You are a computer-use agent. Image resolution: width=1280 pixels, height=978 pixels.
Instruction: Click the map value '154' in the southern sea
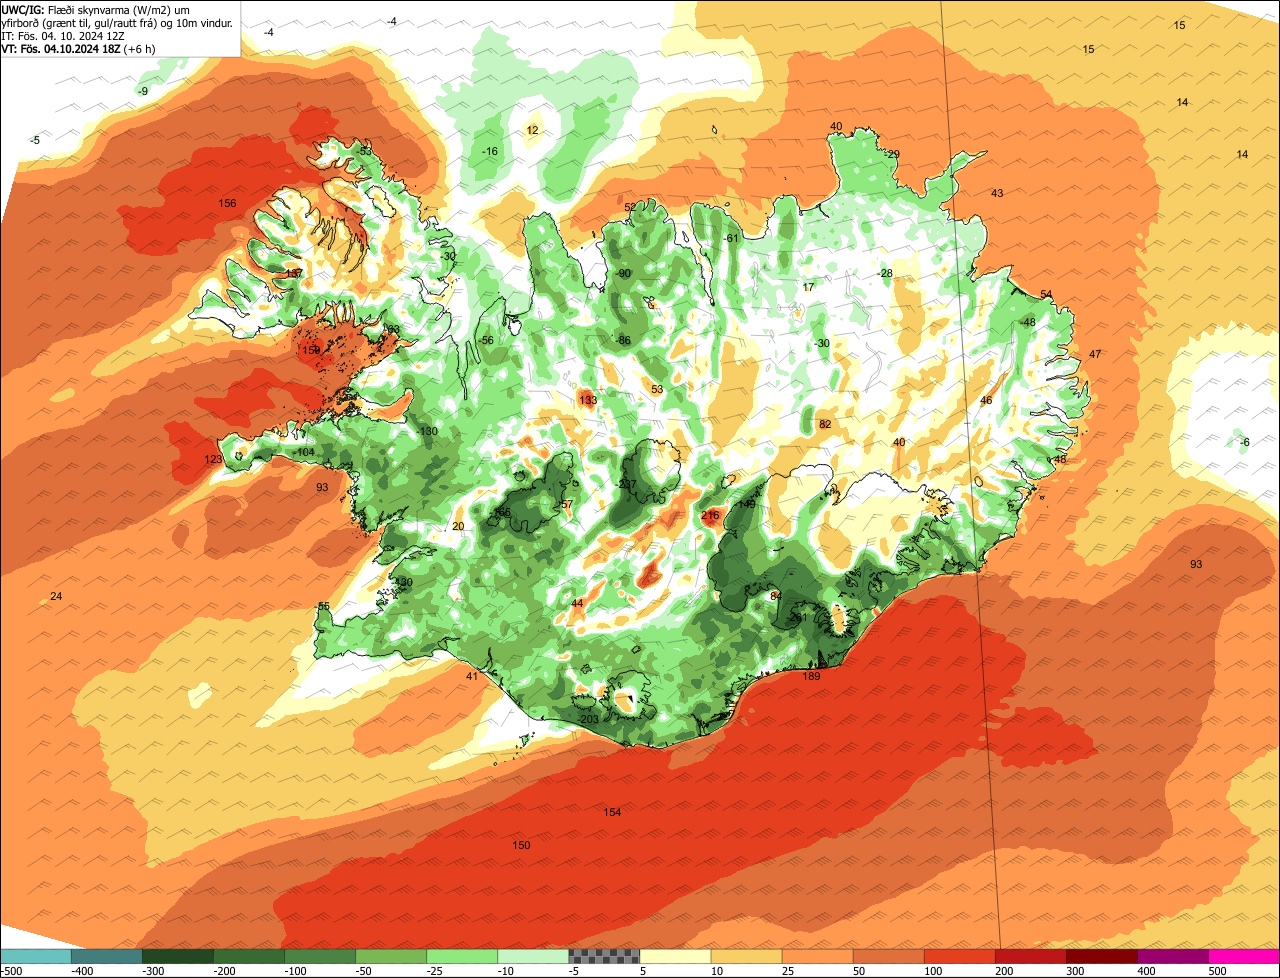[612, 812]
